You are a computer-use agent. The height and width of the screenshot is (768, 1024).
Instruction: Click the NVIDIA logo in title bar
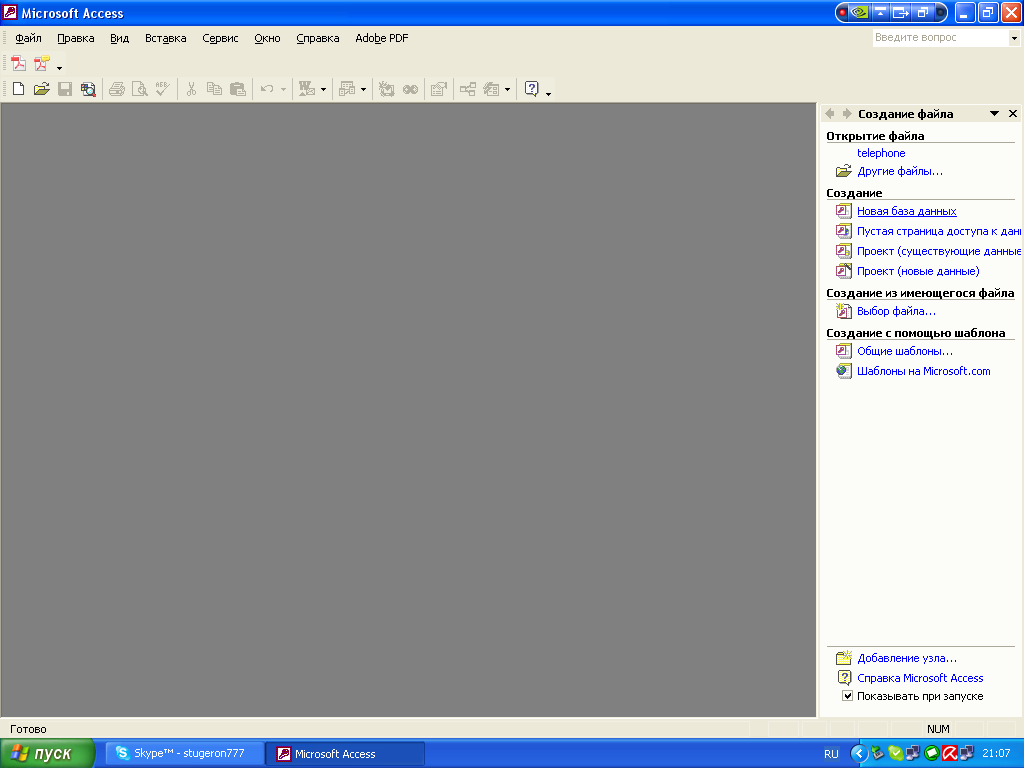tap(860, 12)
